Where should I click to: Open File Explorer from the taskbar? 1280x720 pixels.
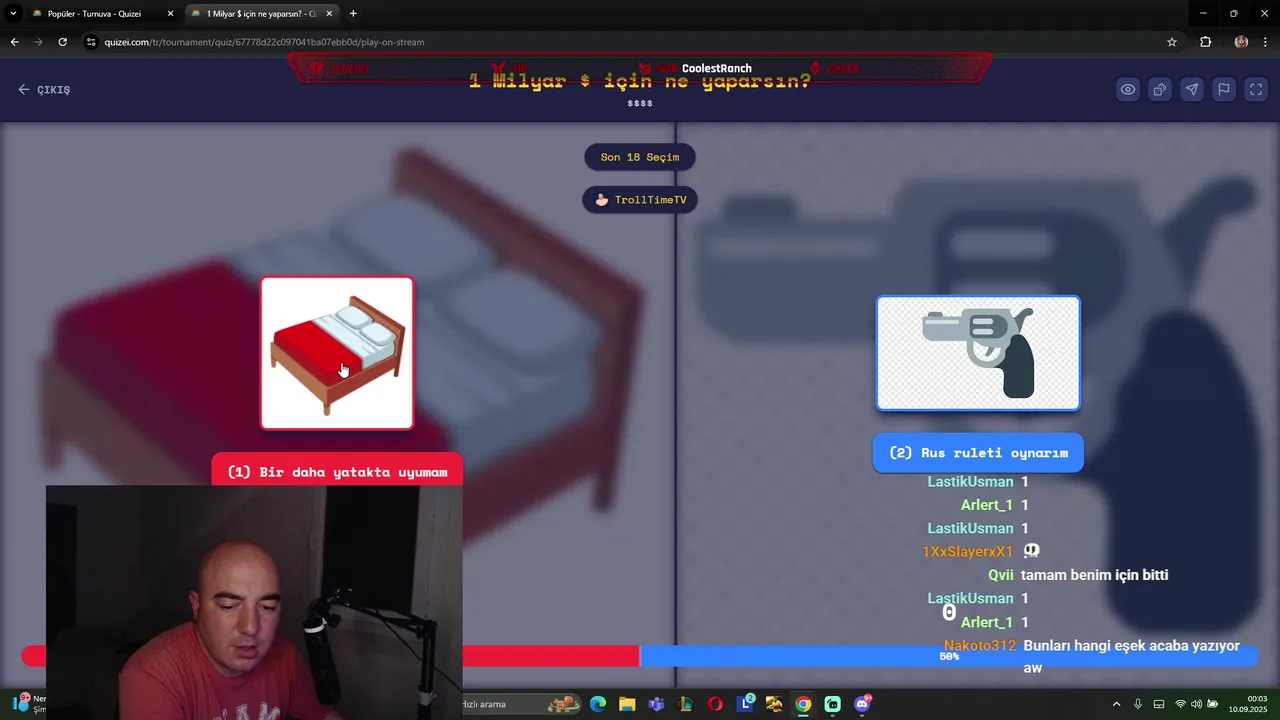coord(627,704)
